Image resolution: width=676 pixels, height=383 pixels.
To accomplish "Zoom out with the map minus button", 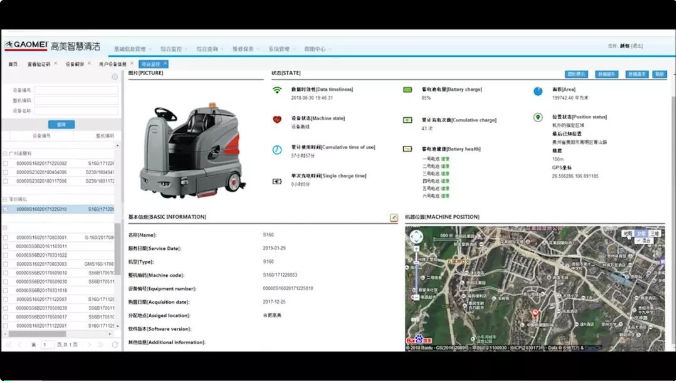I will pos(416,298).
